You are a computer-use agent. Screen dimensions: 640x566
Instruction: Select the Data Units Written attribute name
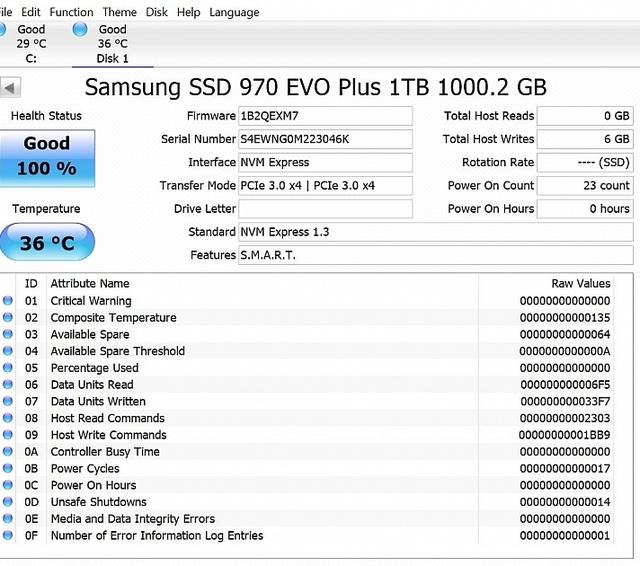[98, 402]
